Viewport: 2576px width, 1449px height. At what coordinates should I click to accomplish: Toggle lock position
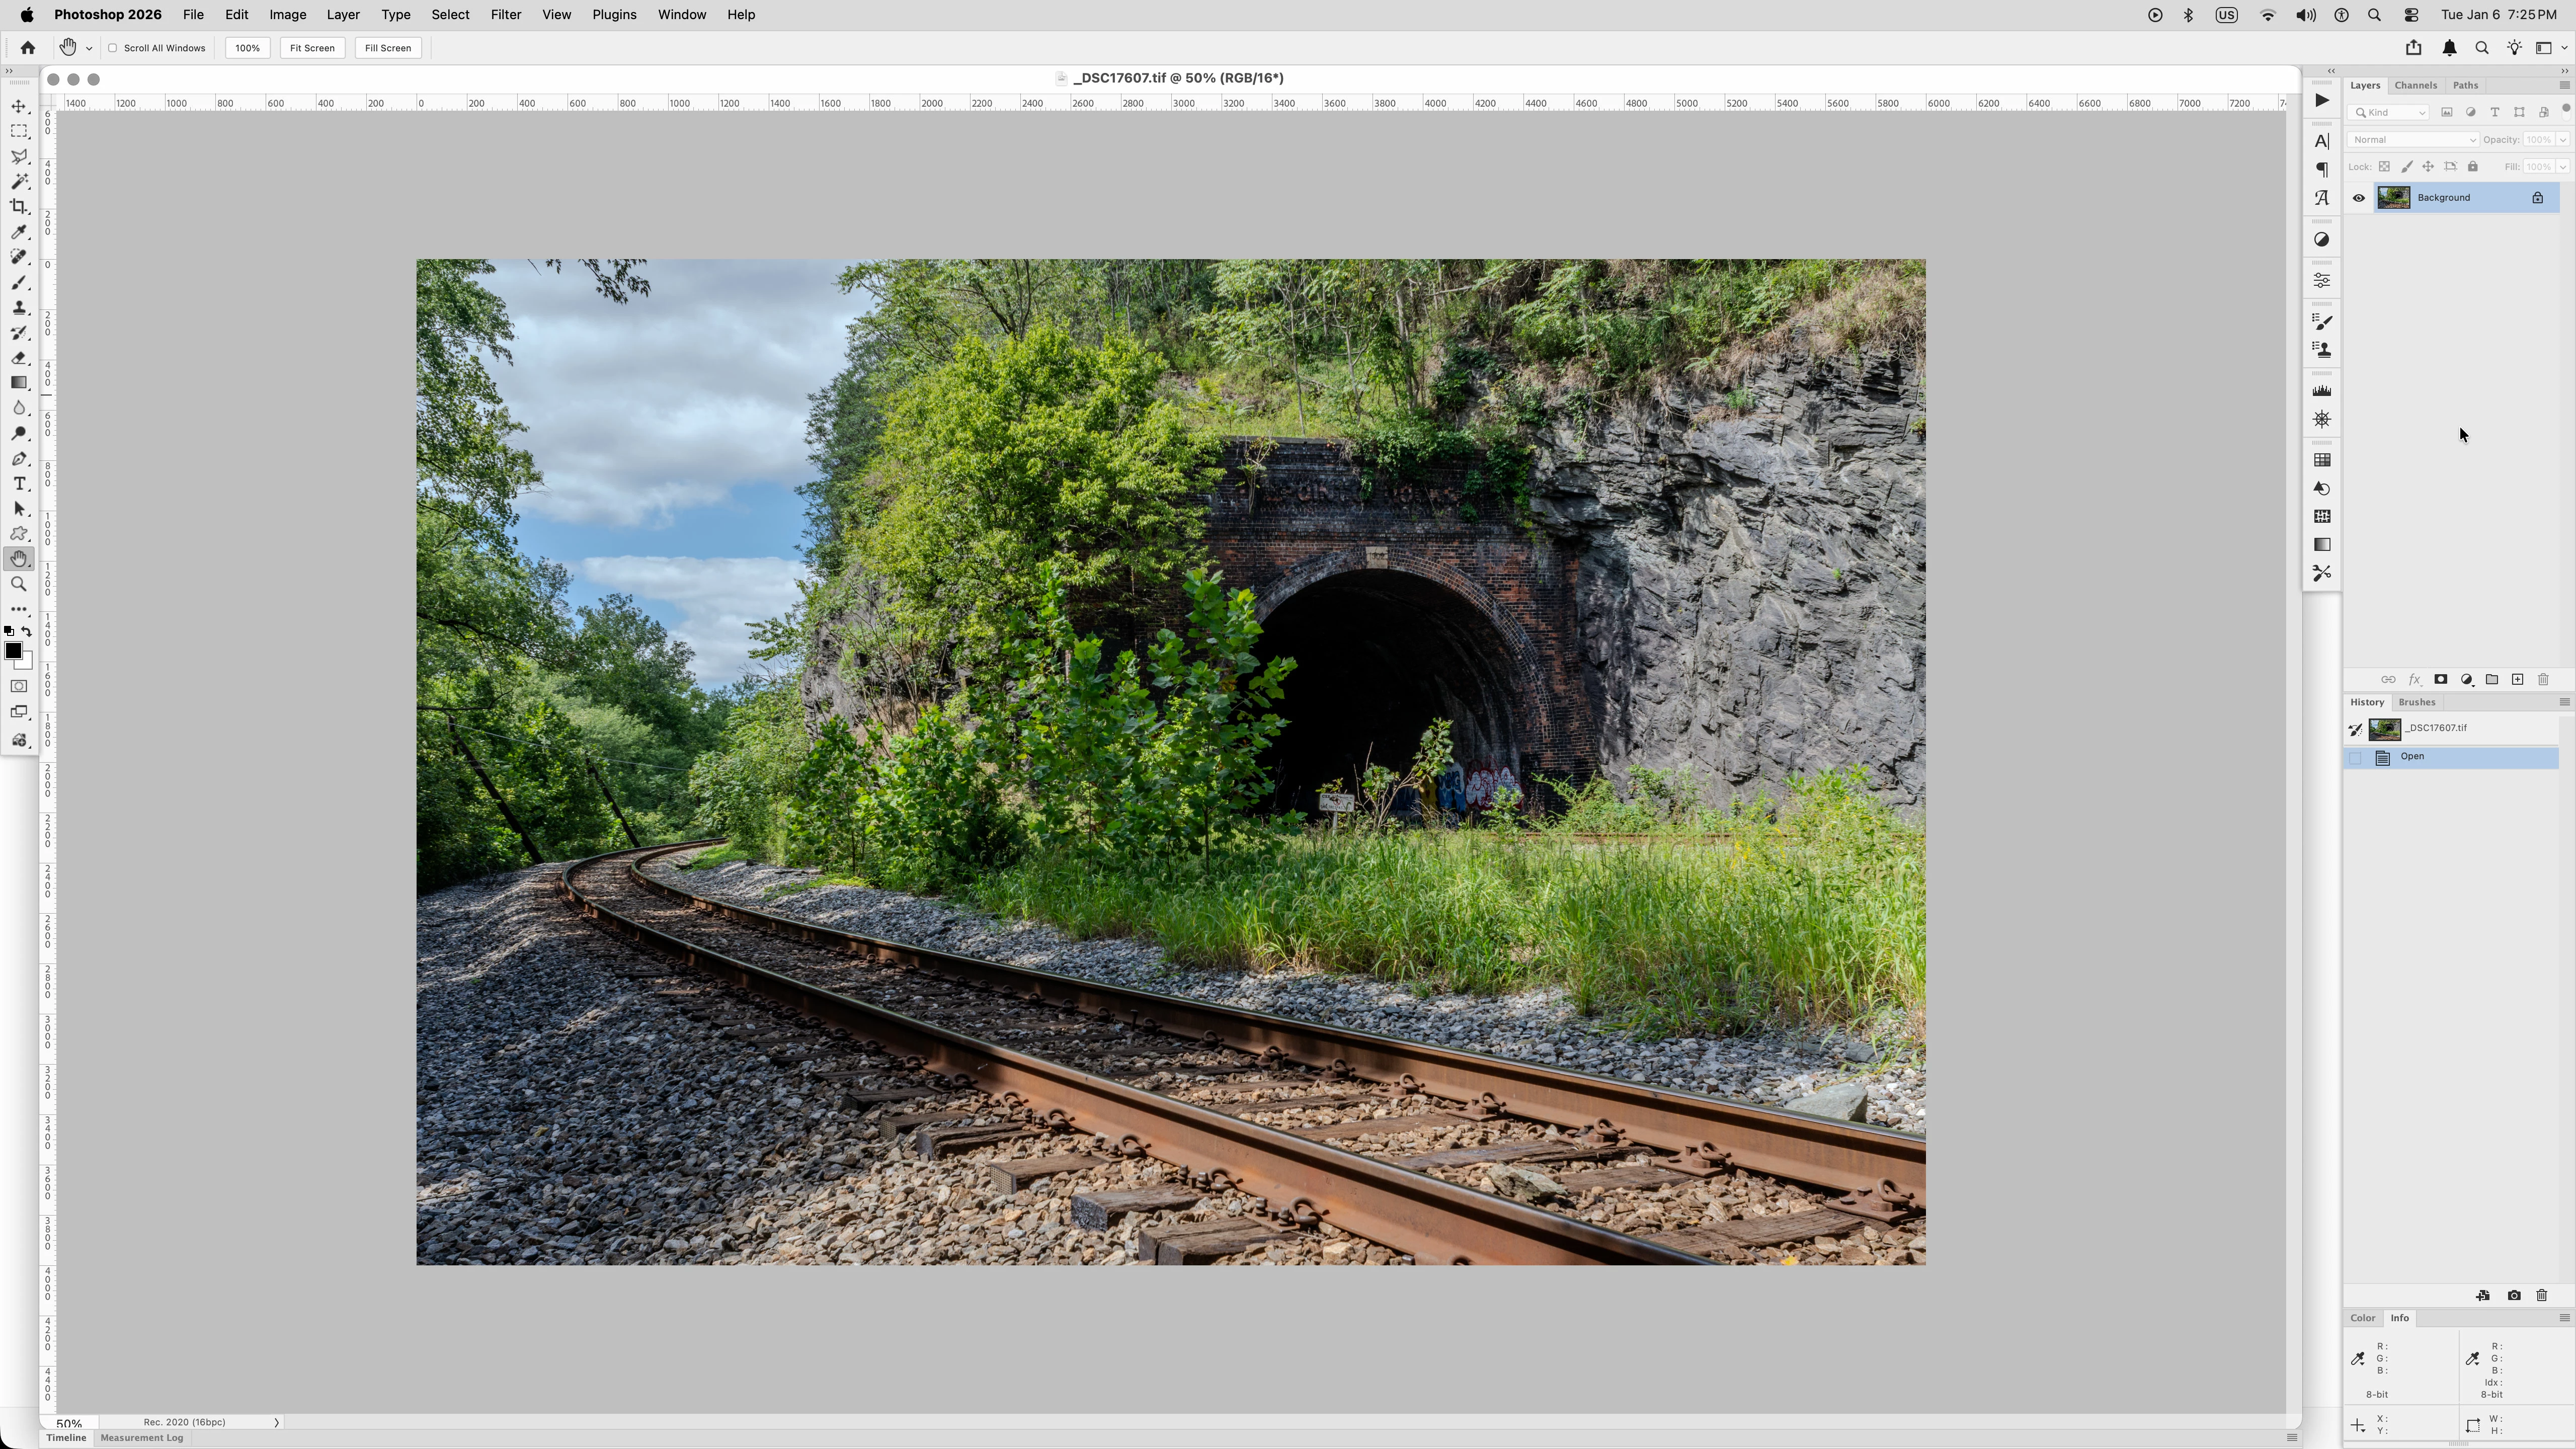[2428, 167]
